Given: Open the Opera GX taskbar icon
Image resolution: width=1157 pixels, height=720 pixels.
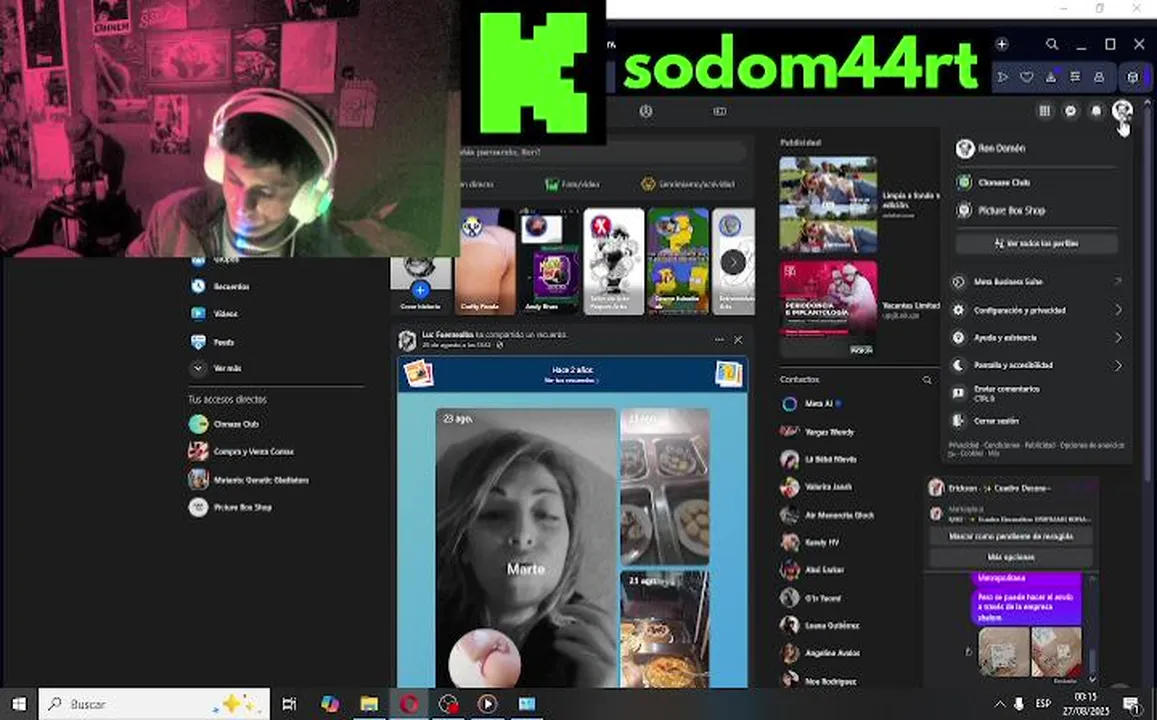Looking at the screenshot, I should point(410,704).
